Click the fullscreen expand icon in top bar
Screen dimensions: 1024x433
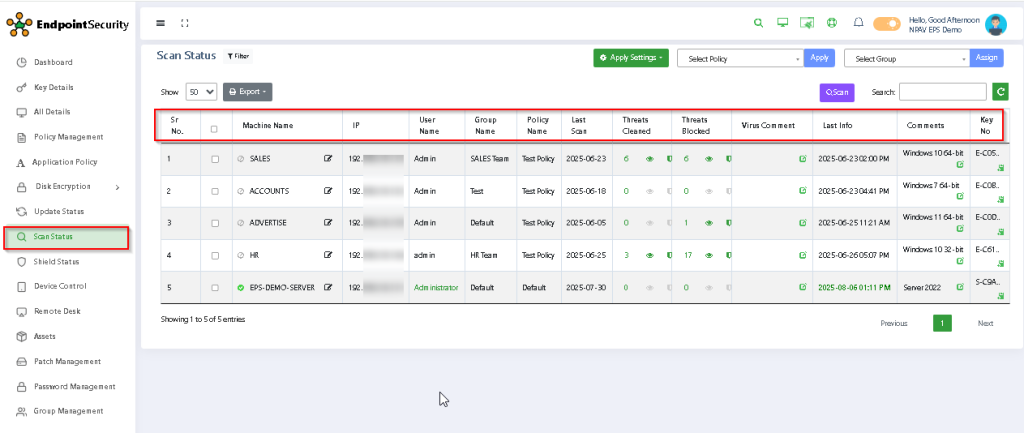pos(183,22)
